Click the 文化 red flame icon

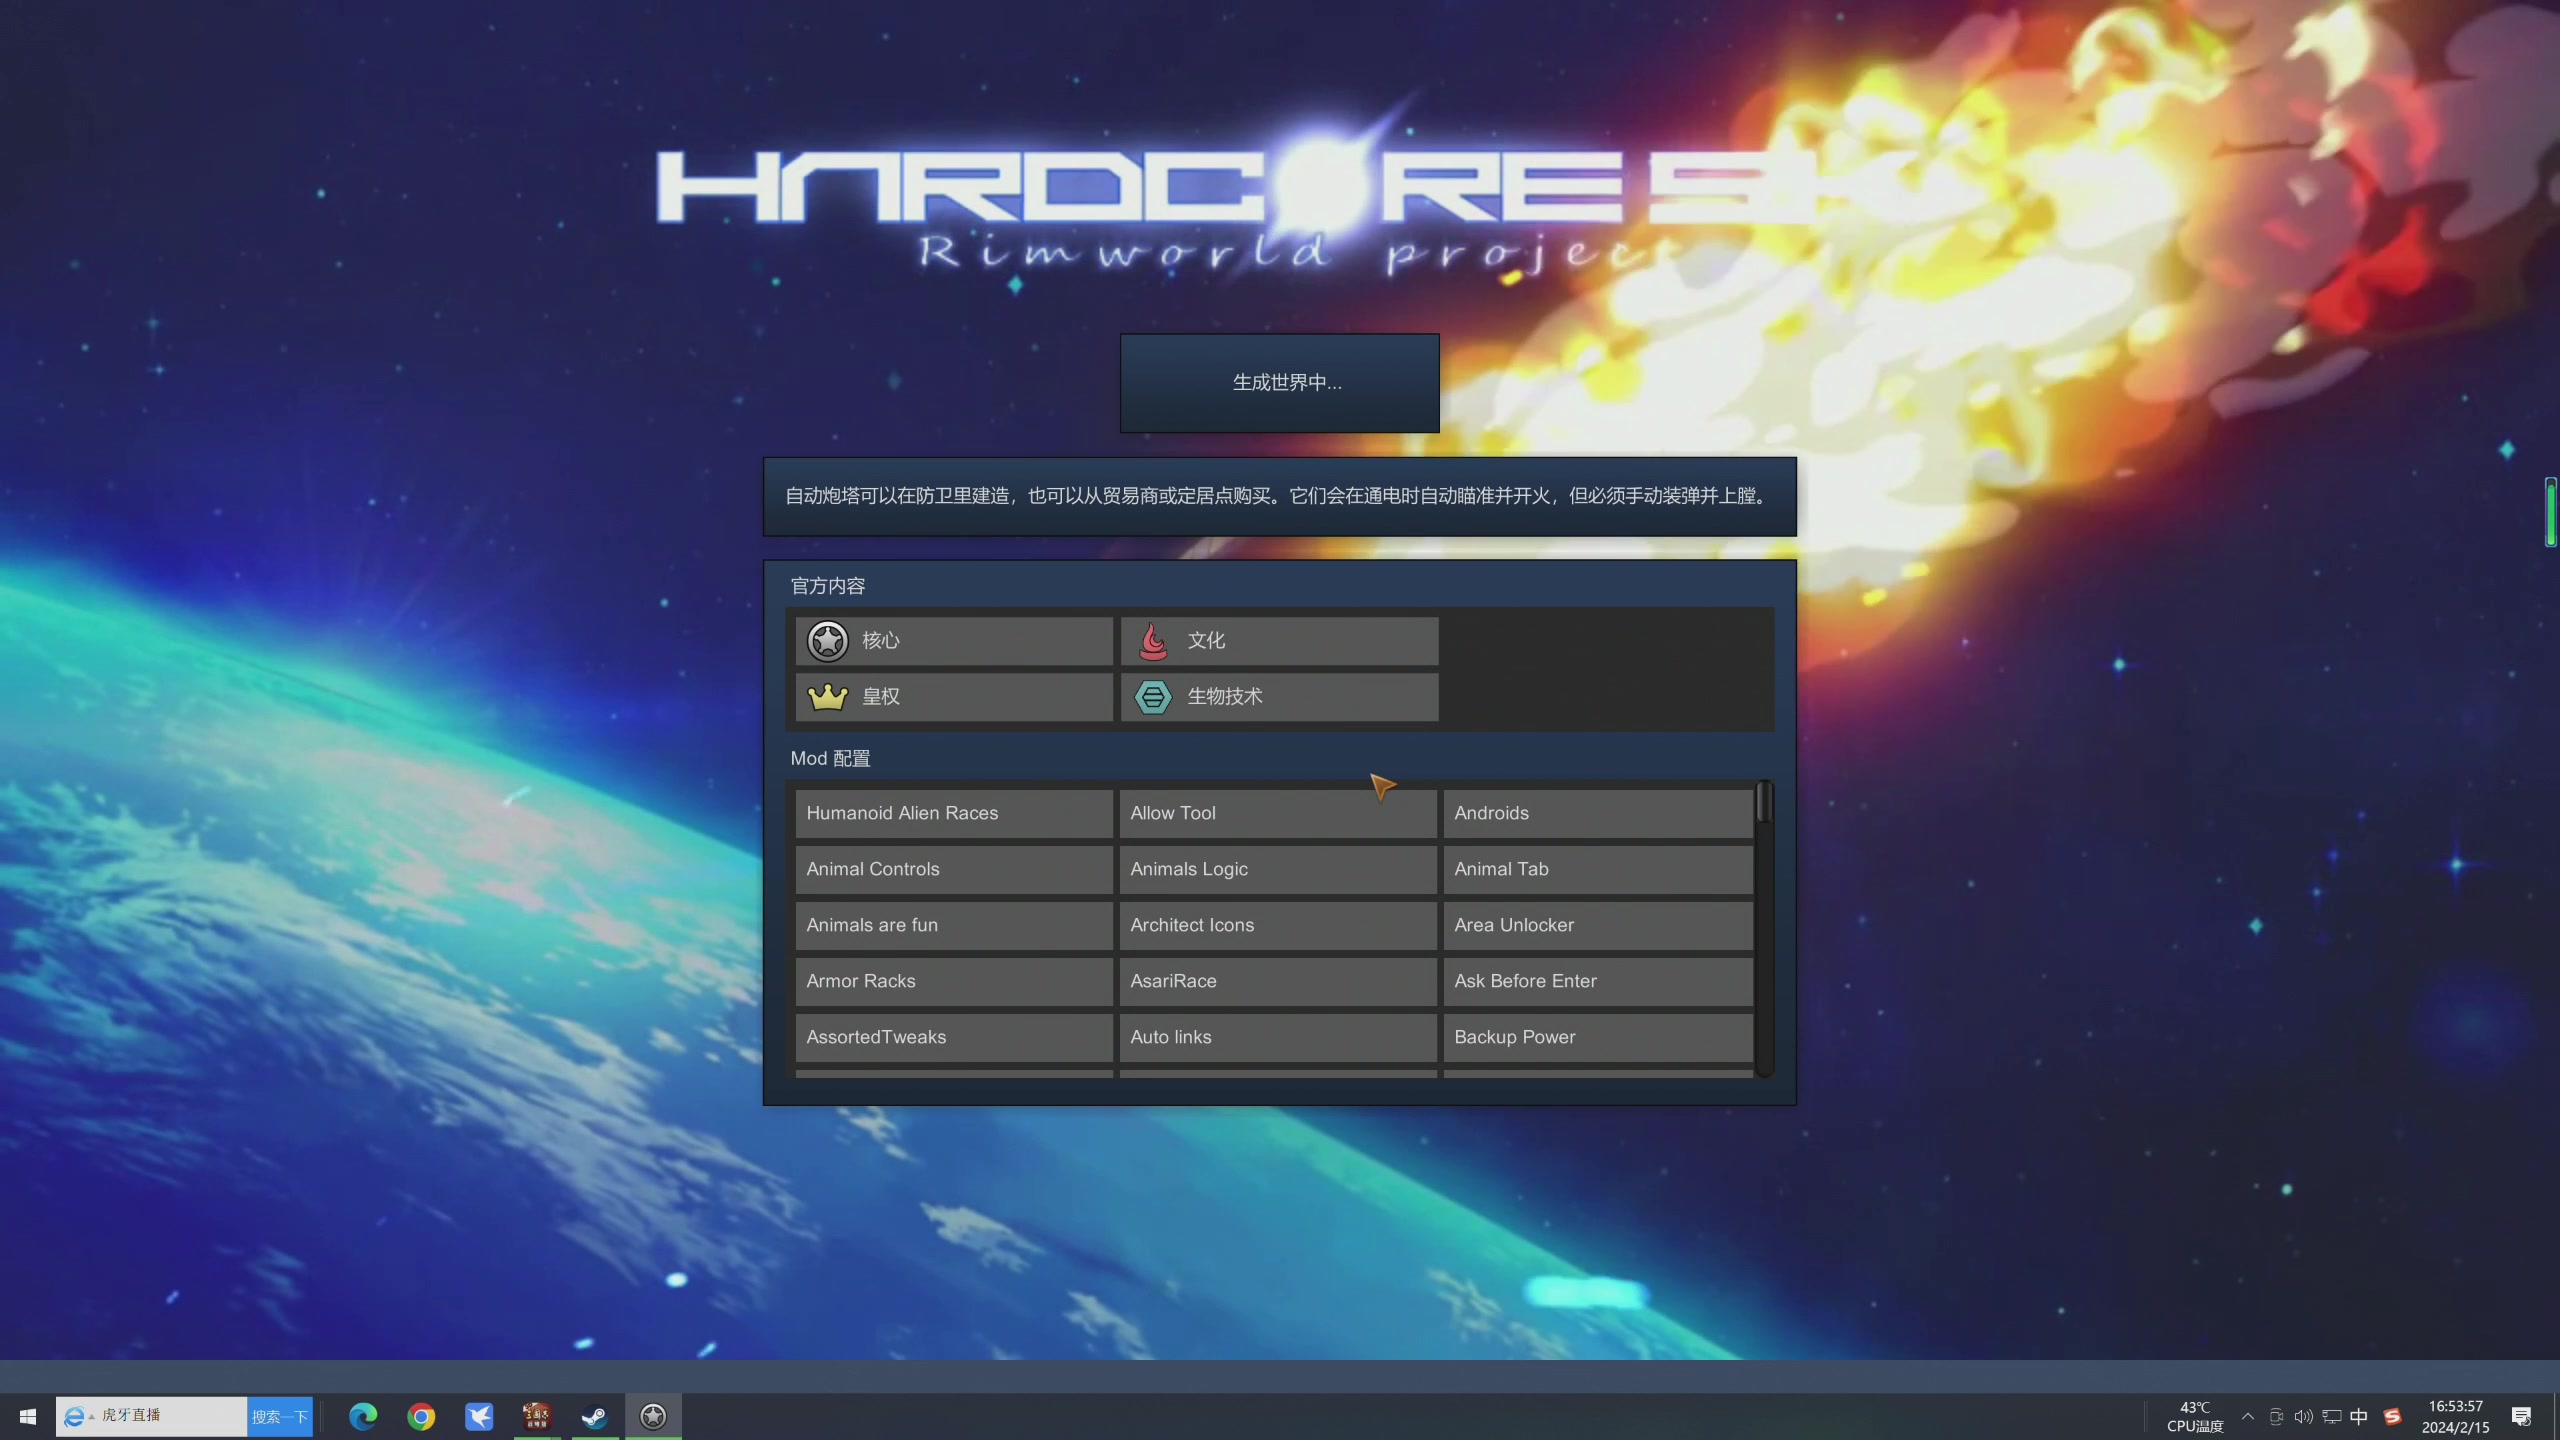point(1153,641)
